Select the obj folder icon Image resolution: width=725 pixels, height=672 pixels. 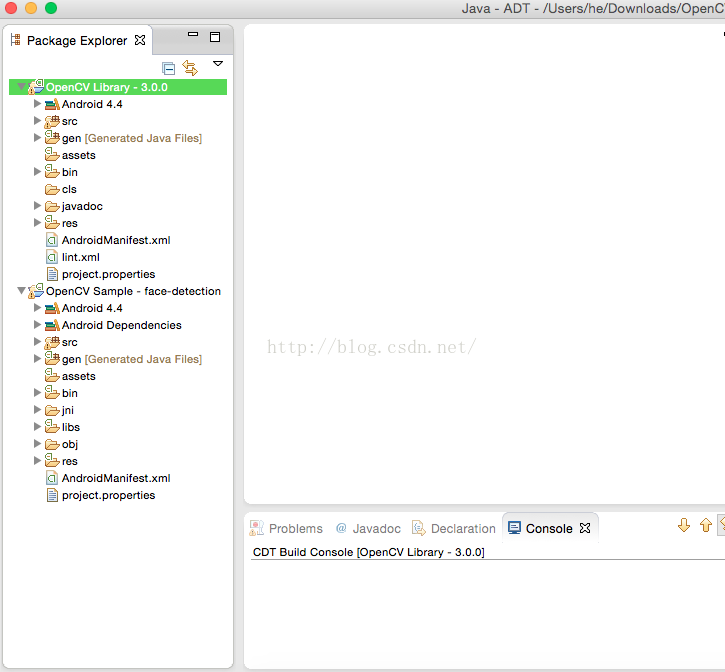[52, 444]
